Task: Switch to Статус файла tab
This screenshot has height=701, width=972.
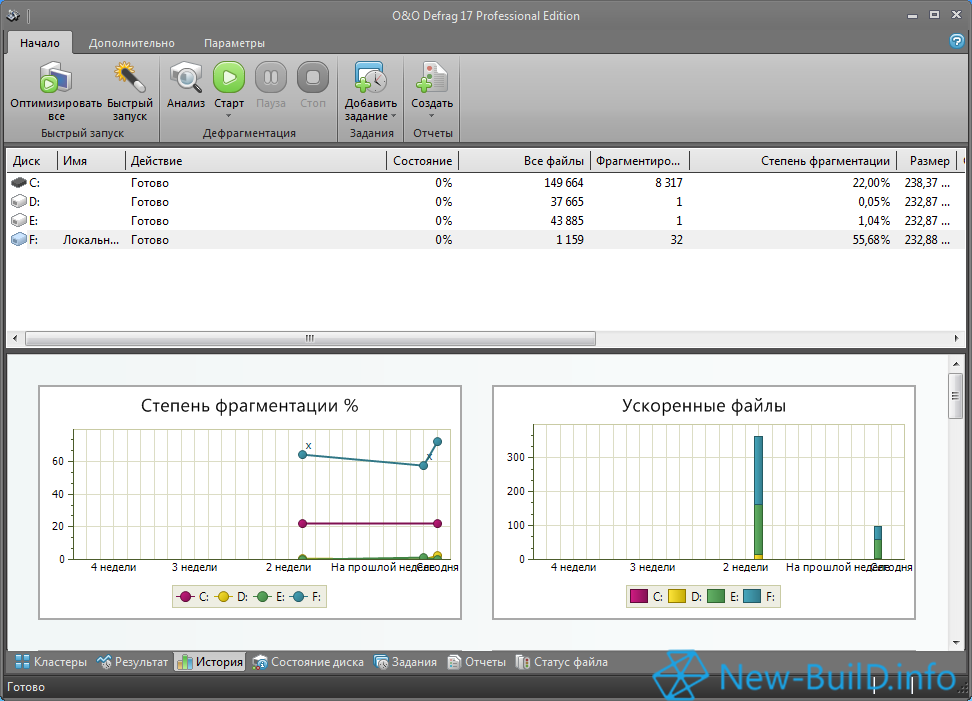Action: 562,662
